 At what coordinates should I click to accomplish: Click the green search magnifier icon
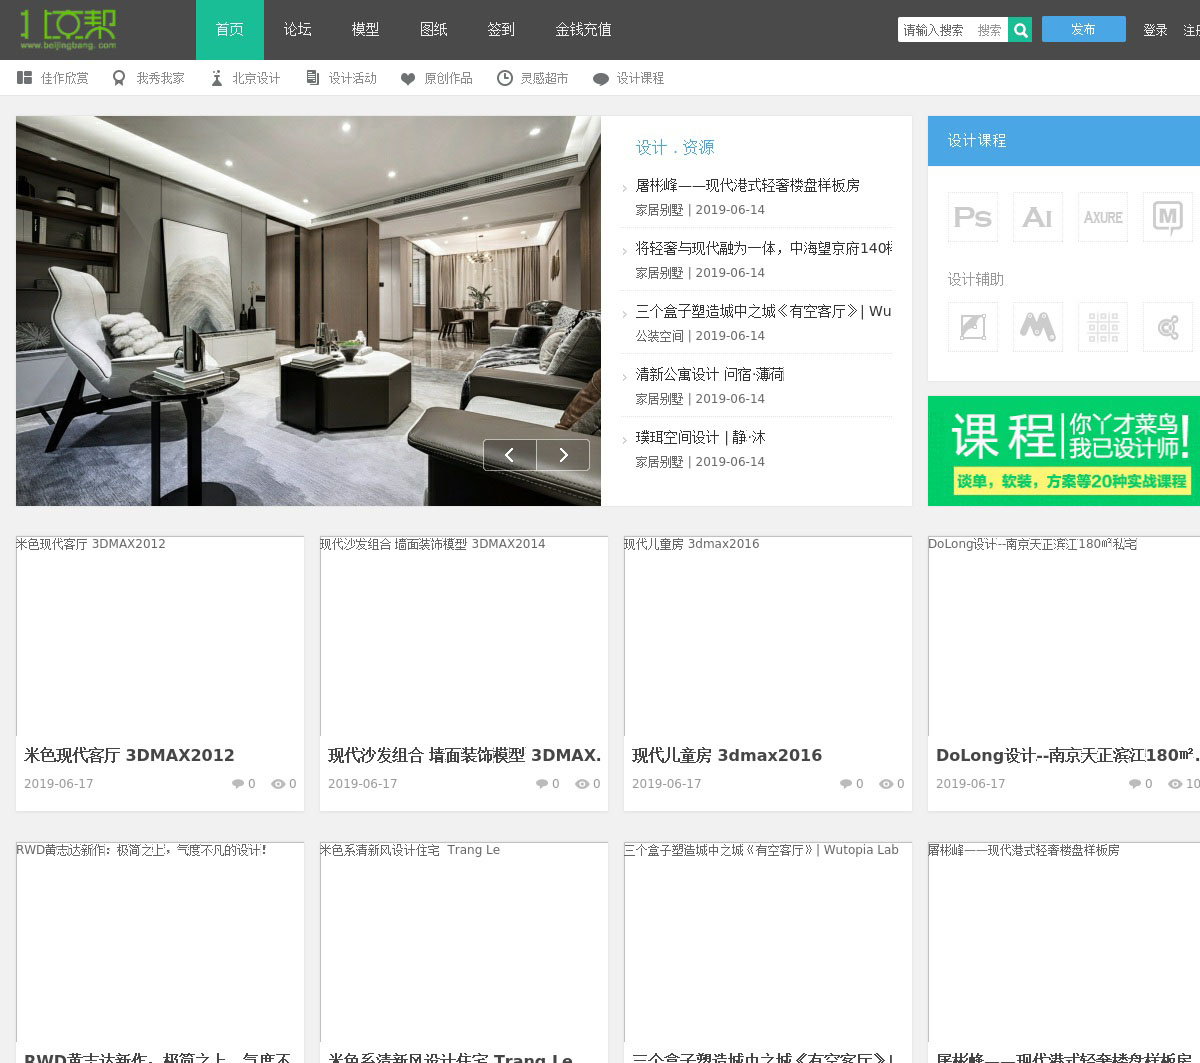point(1020,30)
